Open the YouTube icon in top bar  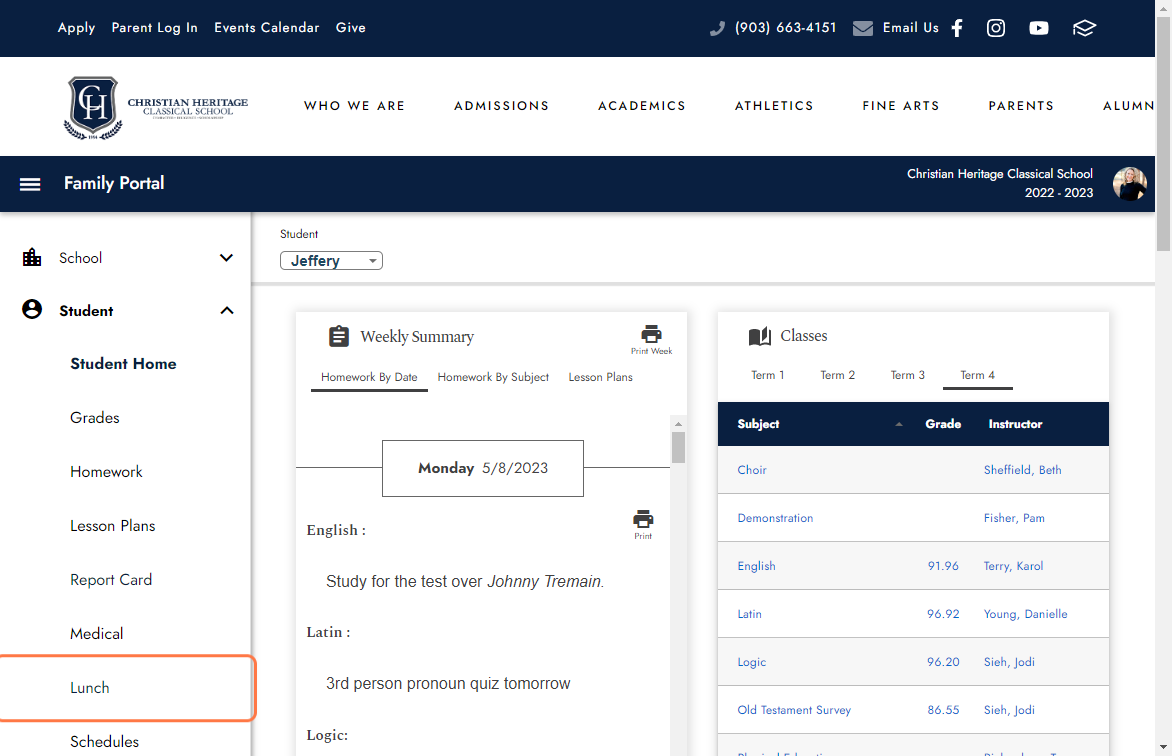[x=1038, y=28]
